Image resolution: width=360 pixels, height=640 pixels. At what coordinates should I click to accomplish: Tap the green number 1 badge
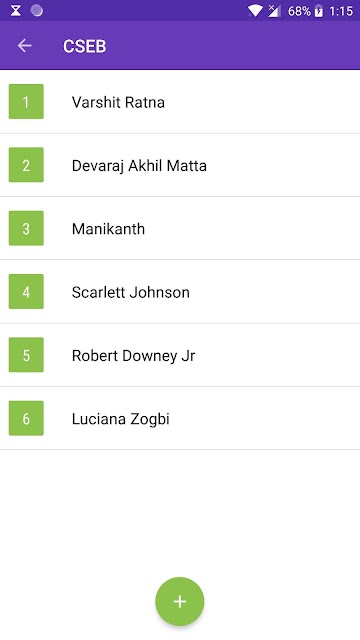[x=26, y=102]
